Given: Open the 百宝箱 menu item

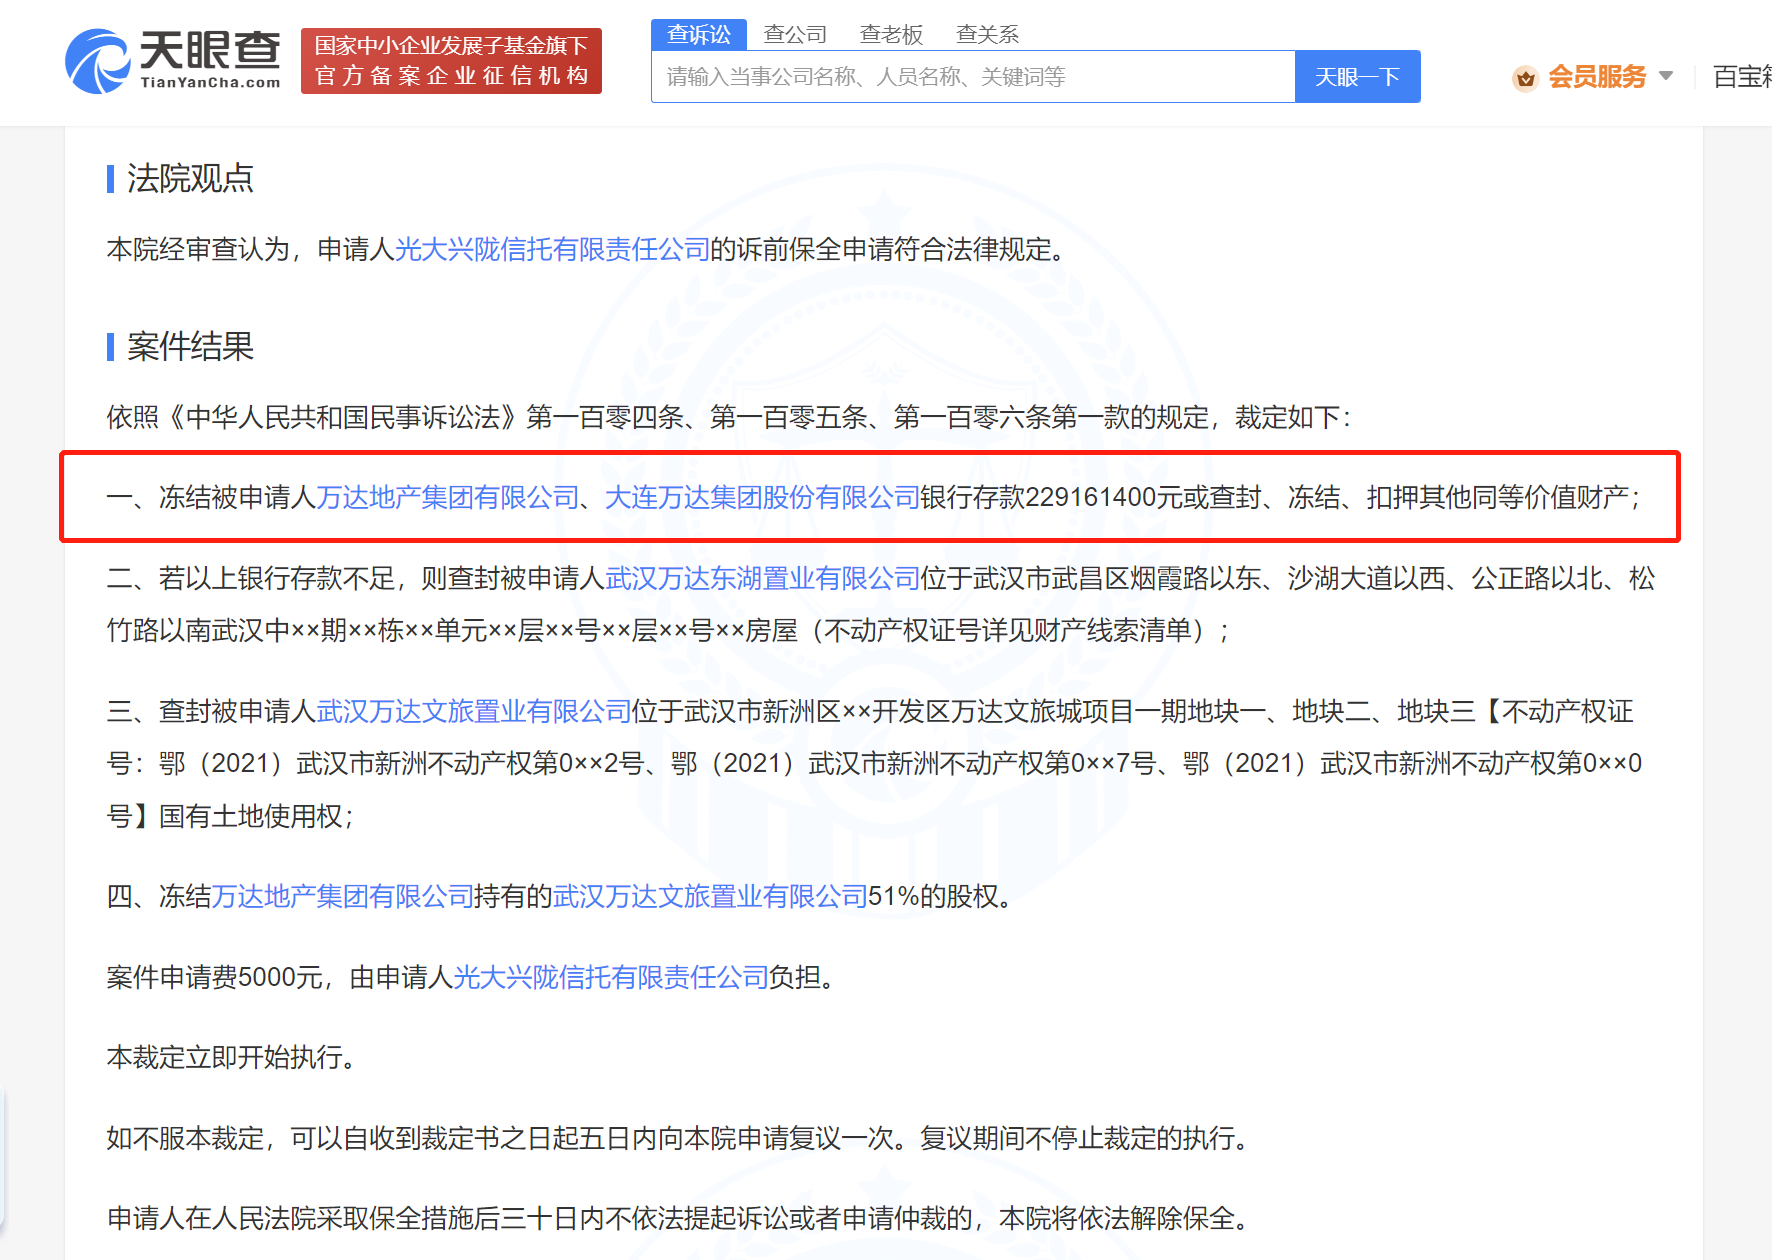Looking at the screenshot, I should click(1742, 77).
